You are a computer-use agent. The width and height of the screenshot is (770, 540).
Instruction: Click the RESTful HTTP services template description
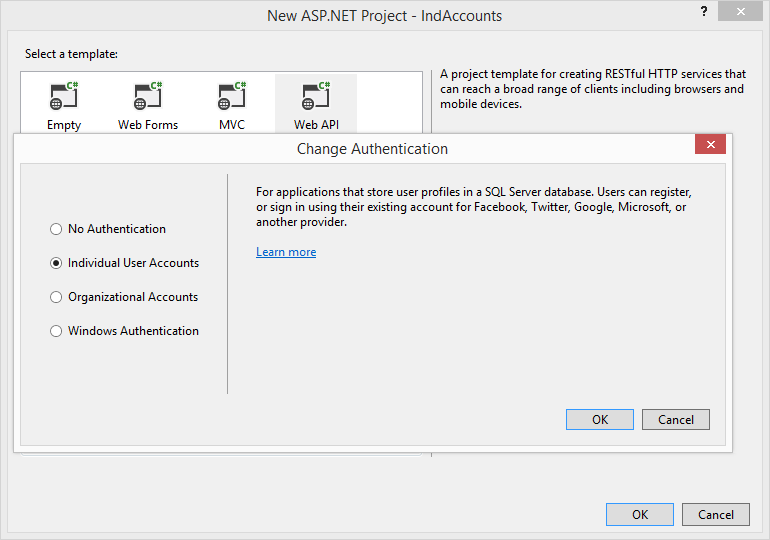coord(593,89)
